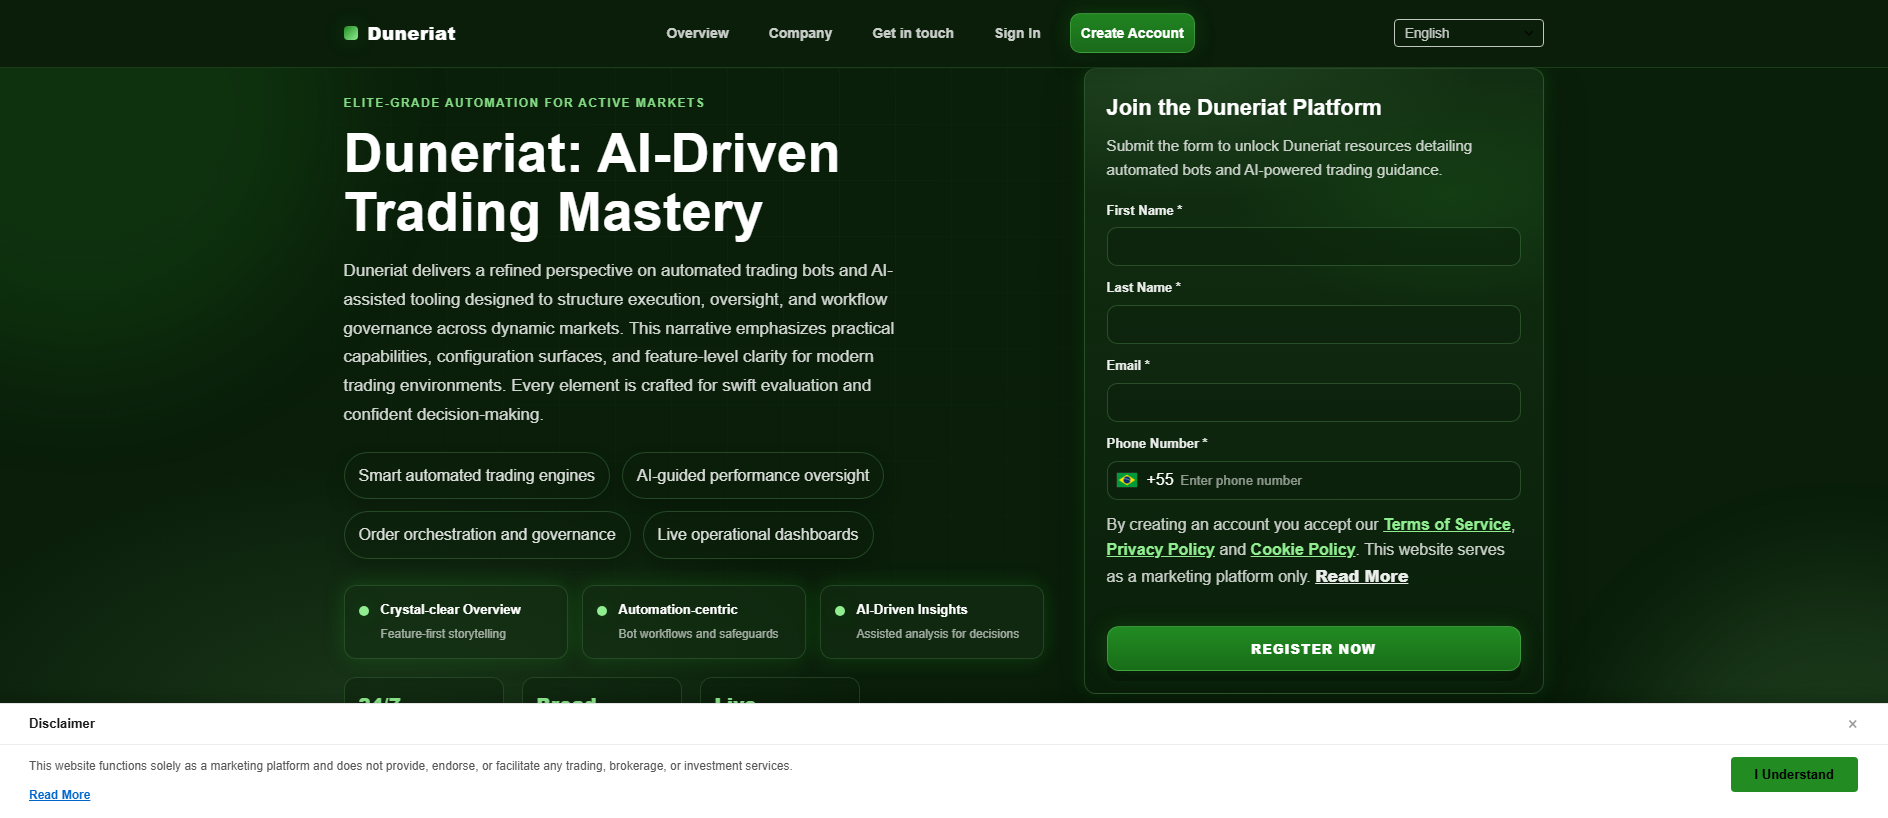
Task: Focus the Last Name input field
Action: [x=1313, y=324]
